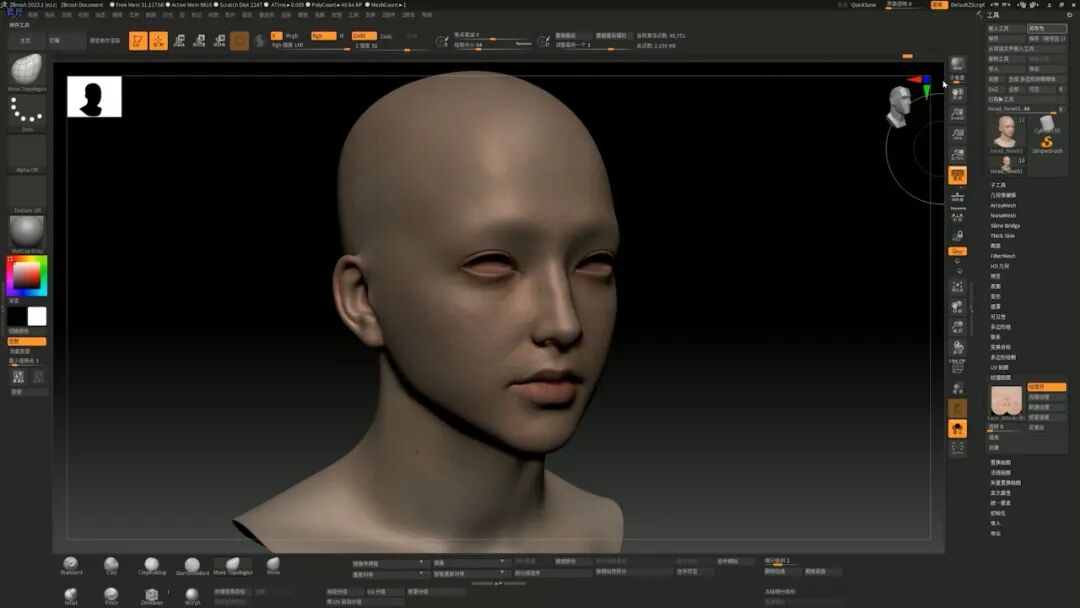Screen dimensions: 1080x608
Task: Toggle the orange Qxyz rotation button
Action: coord(957,251)
